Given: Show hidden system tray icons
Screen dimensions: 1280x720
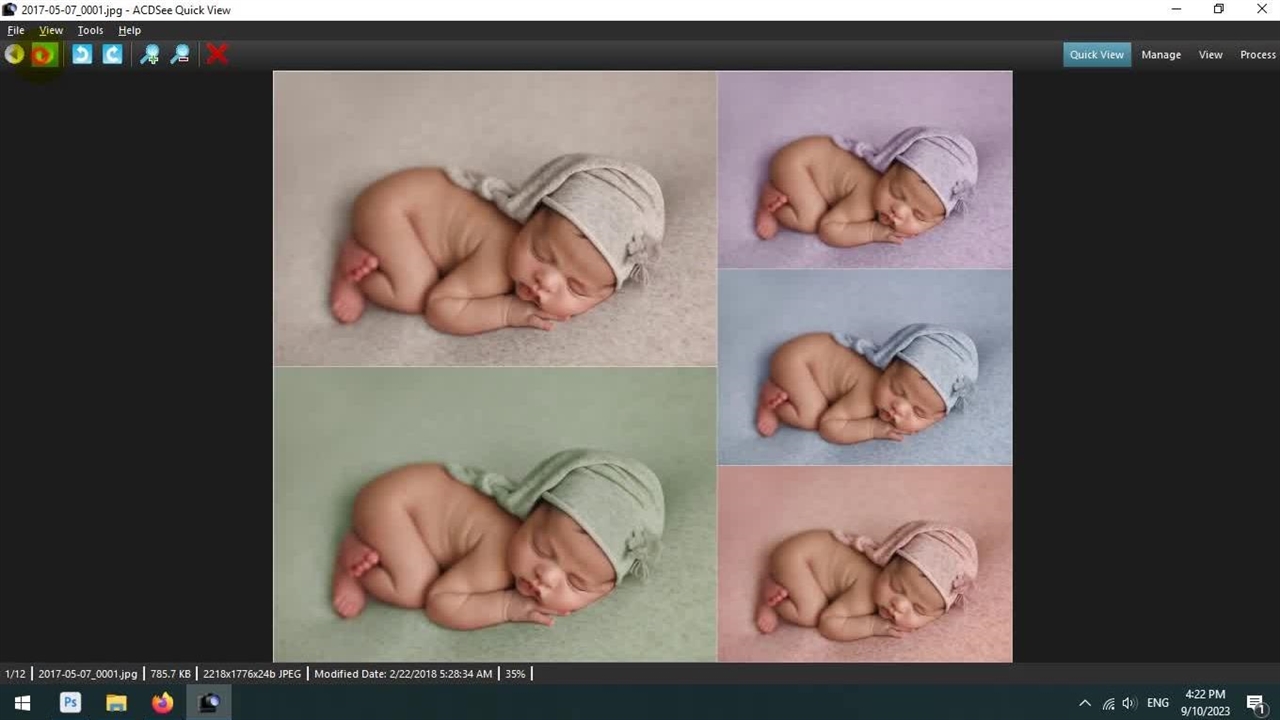Looking at the screenshot, I should (1085, 703).
